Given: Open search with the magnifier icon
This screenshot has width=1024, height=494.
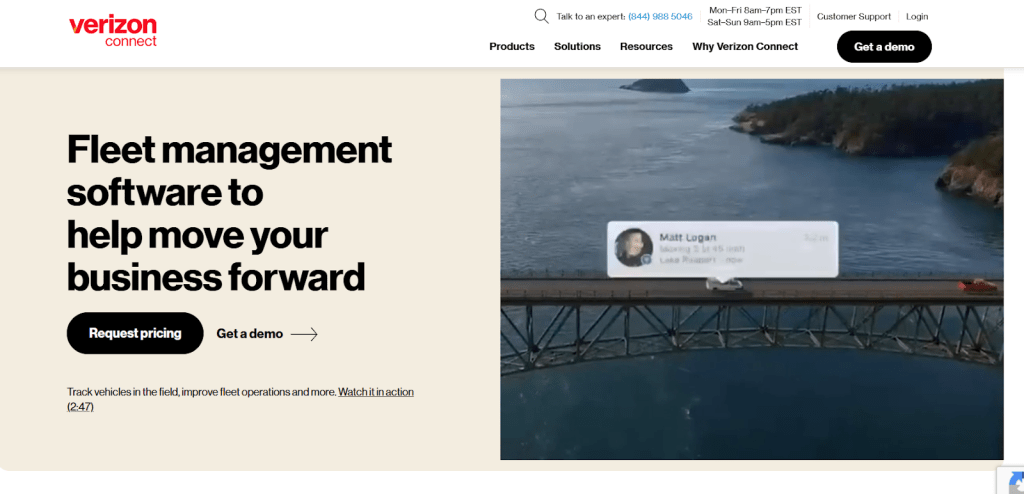Looking at the screenshot, I should pos(541,16).
